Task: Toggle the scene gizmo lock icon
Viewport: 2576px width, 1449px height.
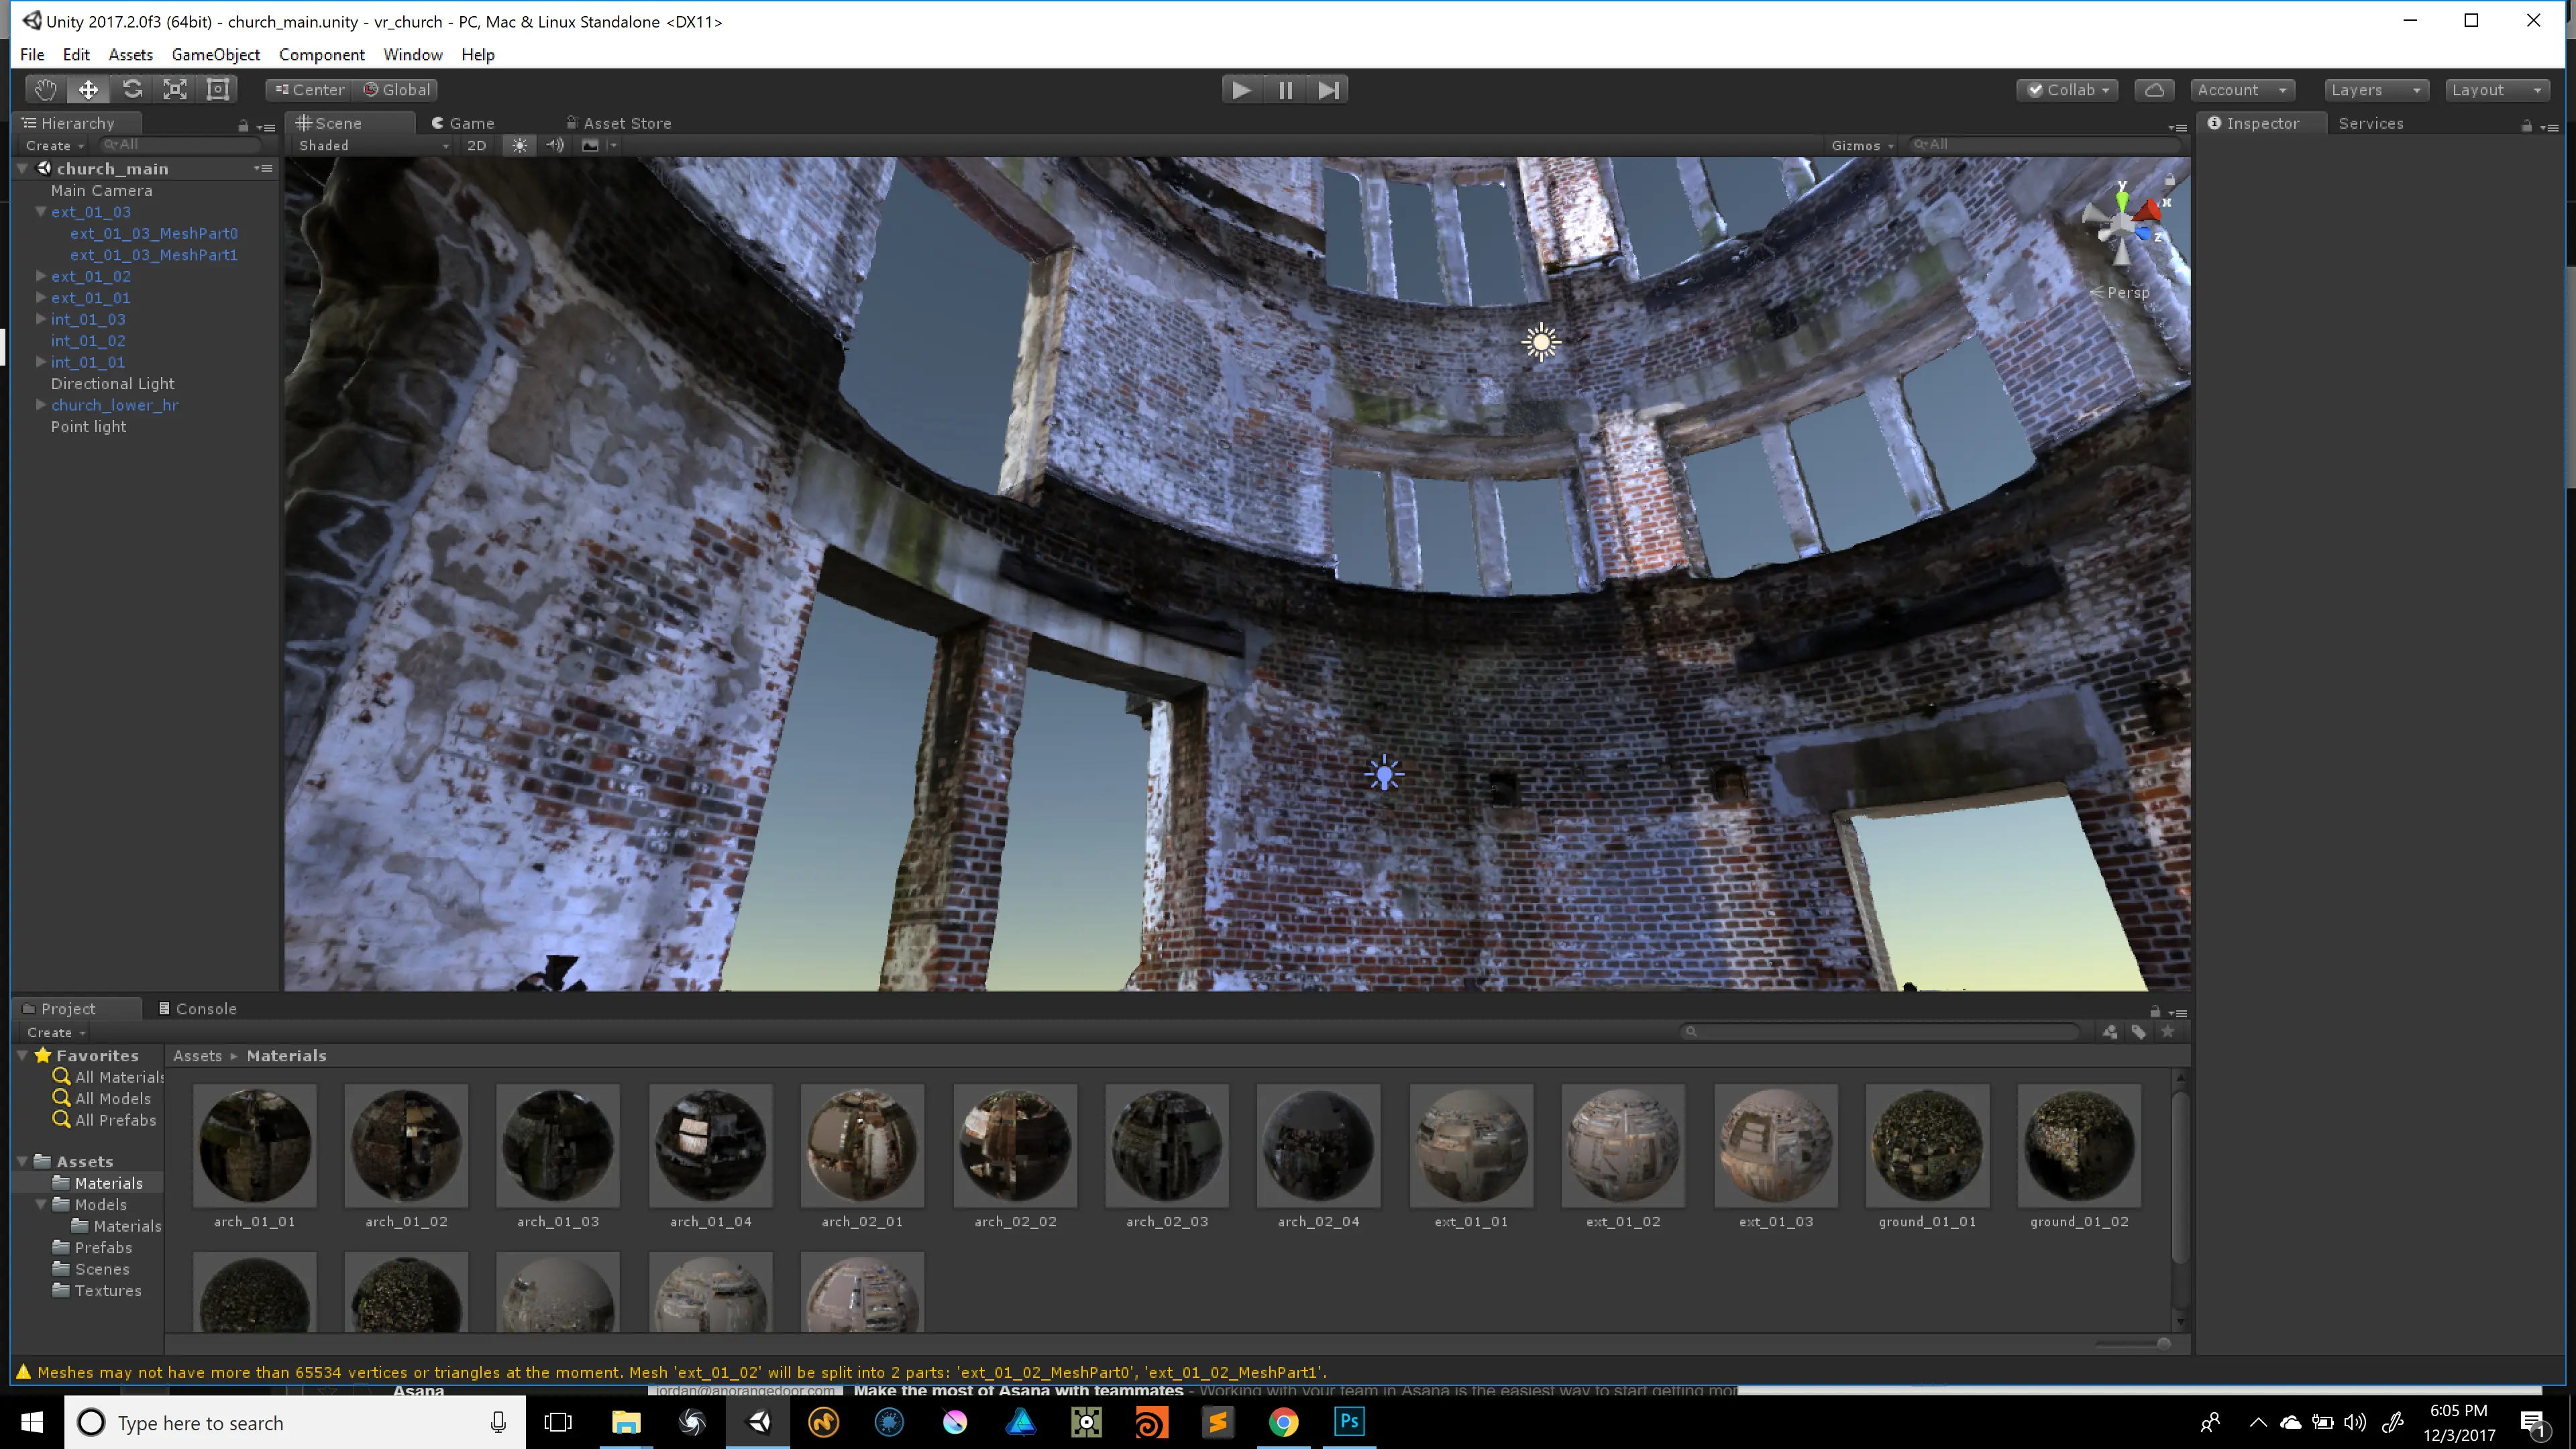Action: pyautogui.click(x=2169, y=180)
